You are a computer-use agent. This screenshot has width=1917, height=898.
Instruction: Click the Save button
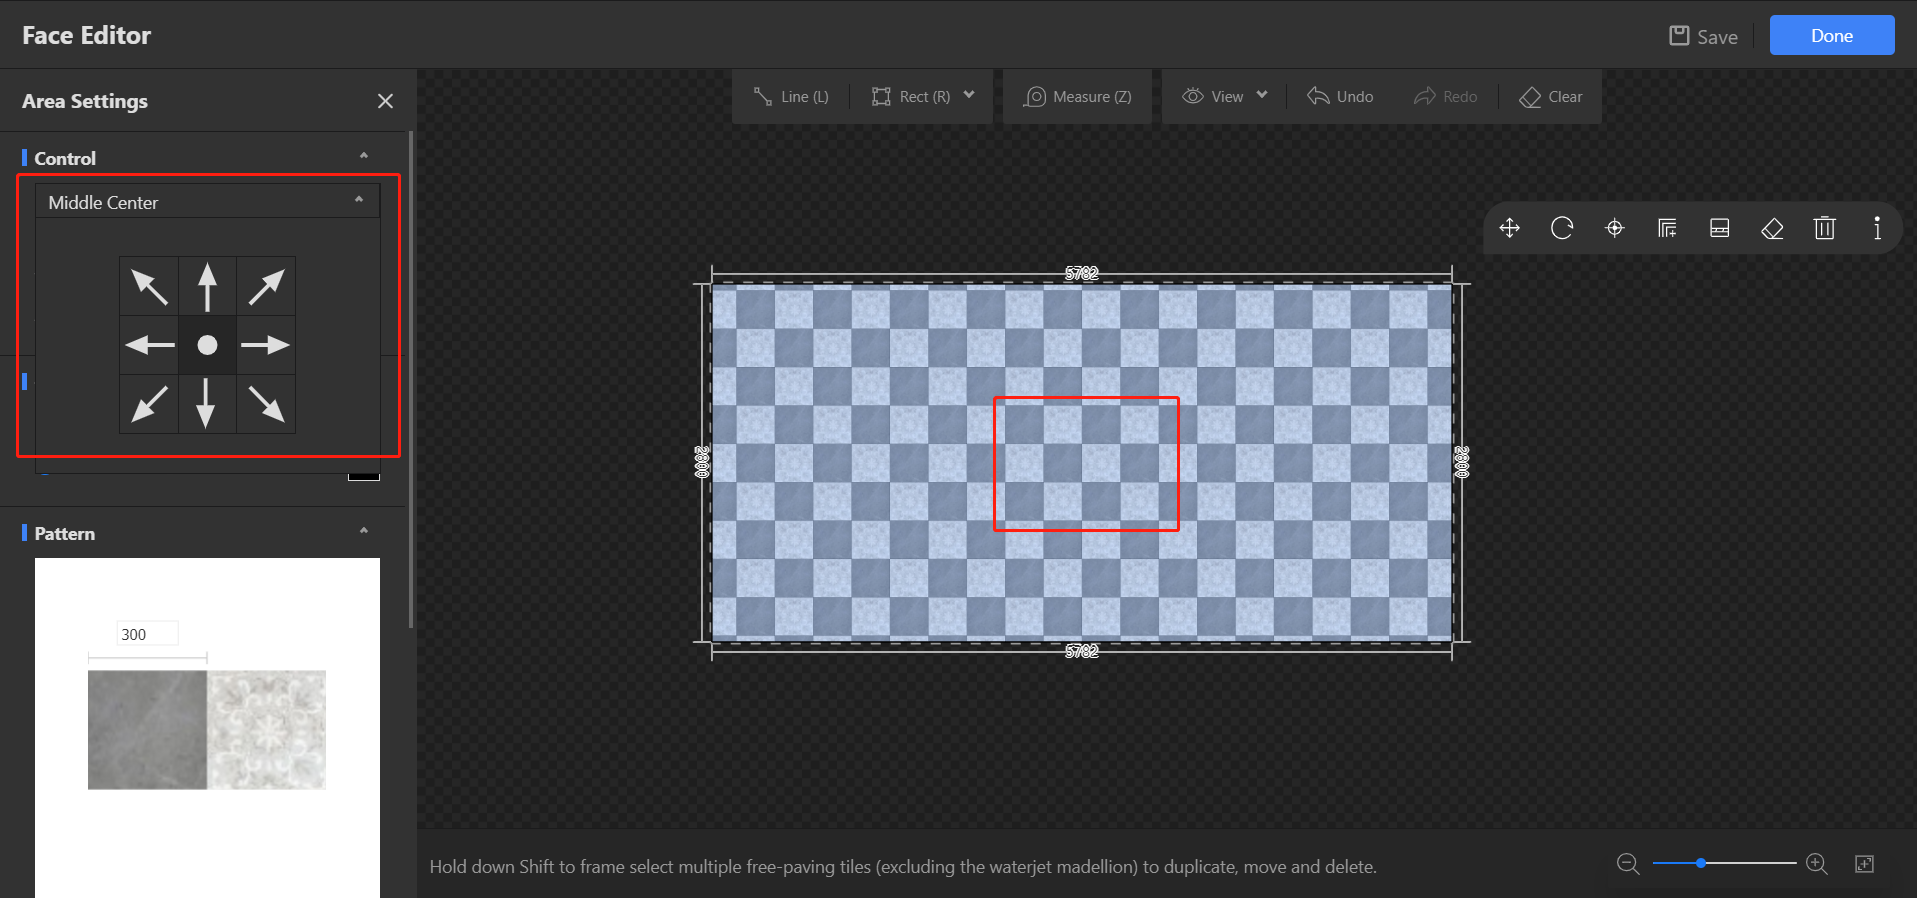[1704, 36]
